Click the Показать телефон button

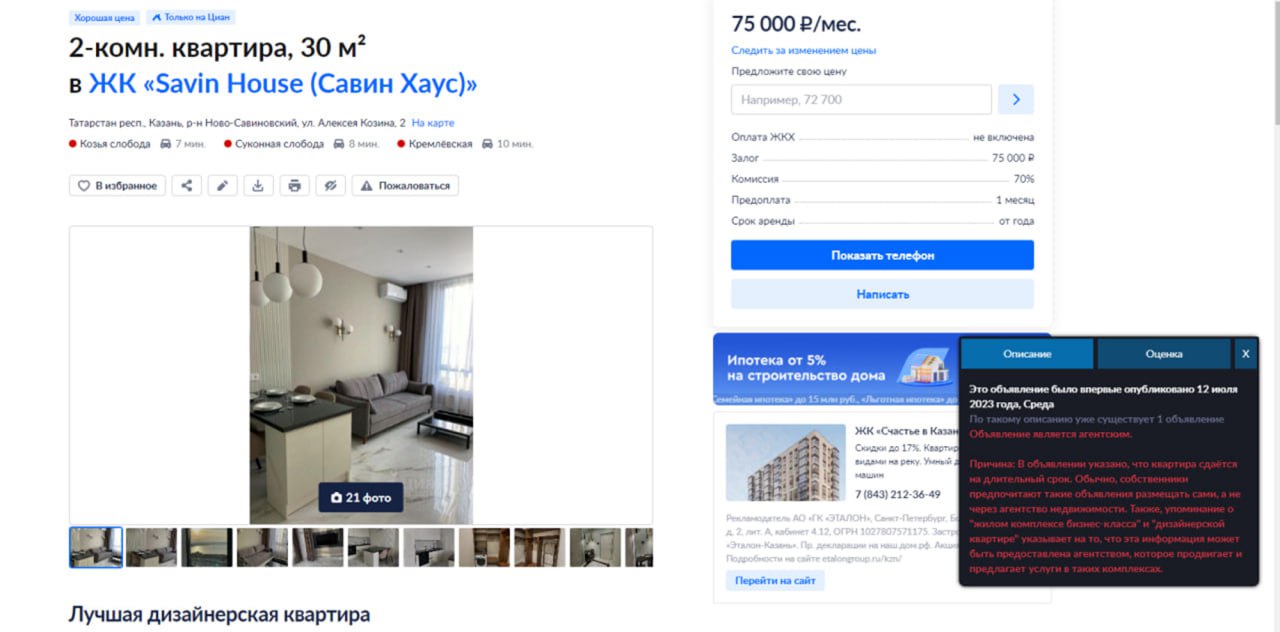(882, 255)
